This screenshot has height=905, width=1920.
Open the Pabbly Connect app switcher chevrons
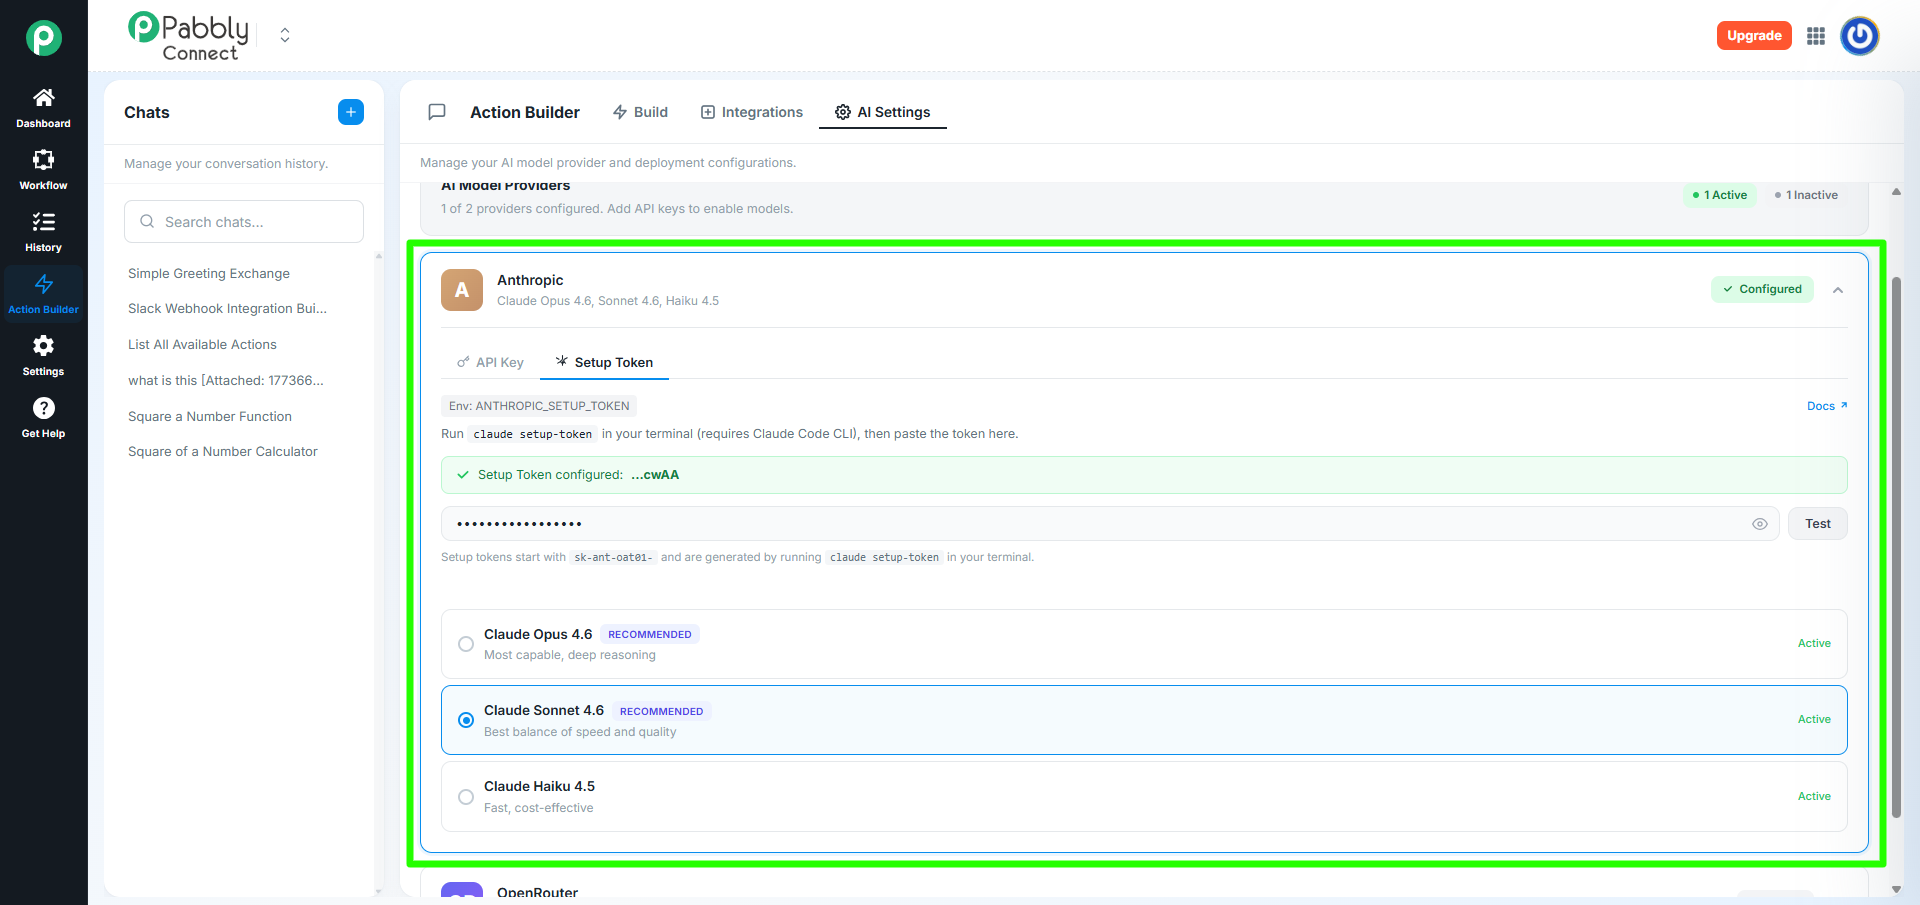coord(285,36)
